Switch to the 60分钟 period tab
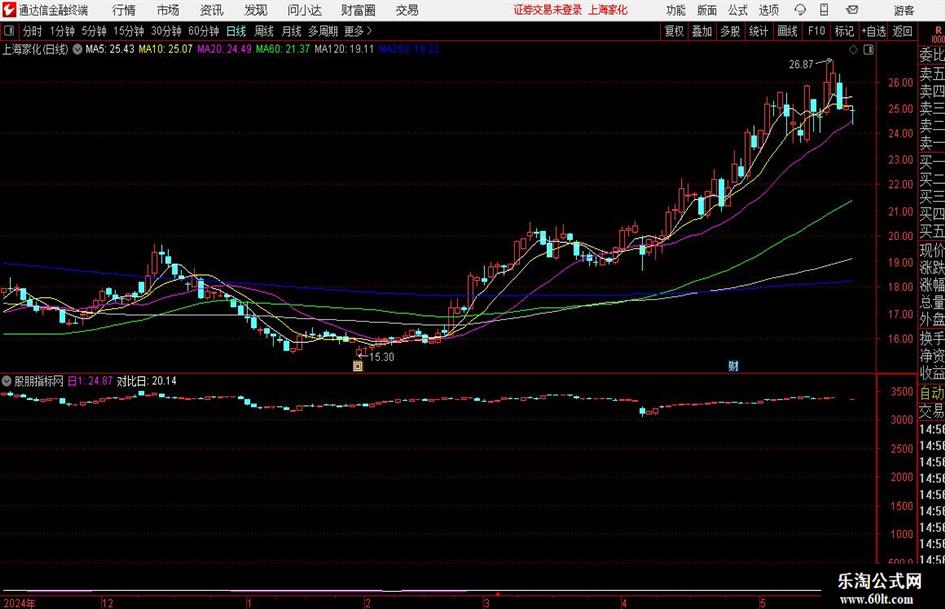The height and width of the screenshot is (609, 945). coord(203,31)
